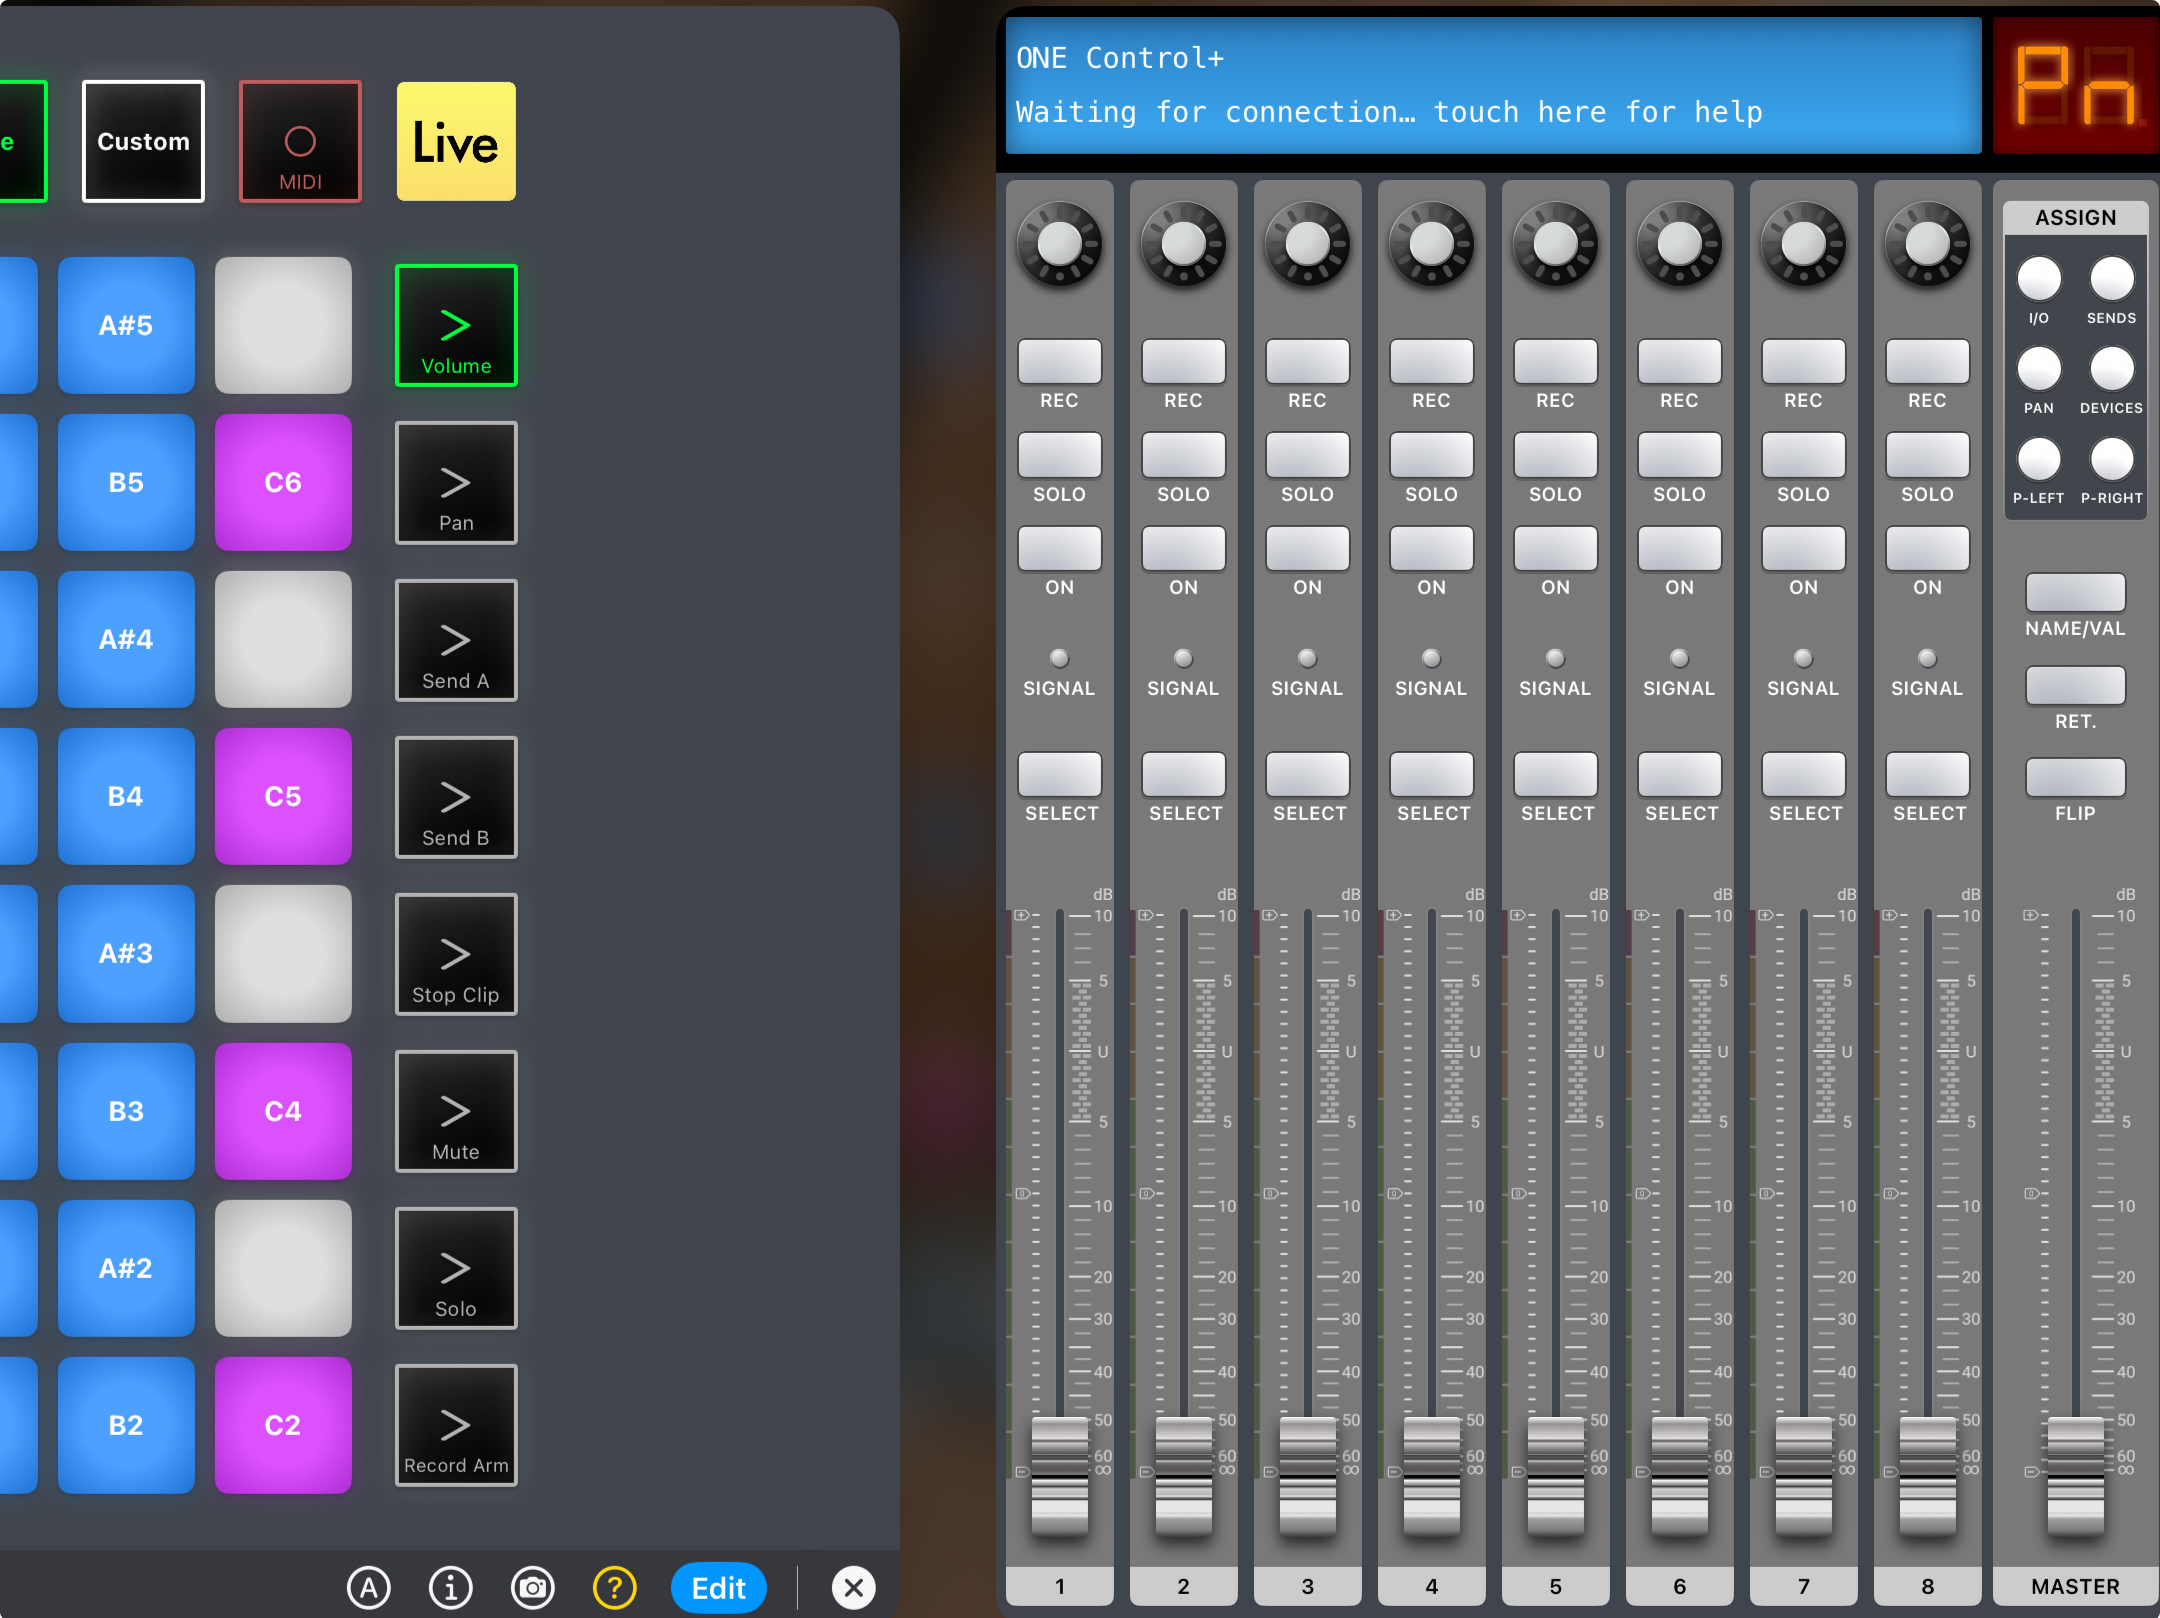This screenshot has width=2160, height=1618.
Task: Open the automap A circle icon
Action: pos(369,1587)
